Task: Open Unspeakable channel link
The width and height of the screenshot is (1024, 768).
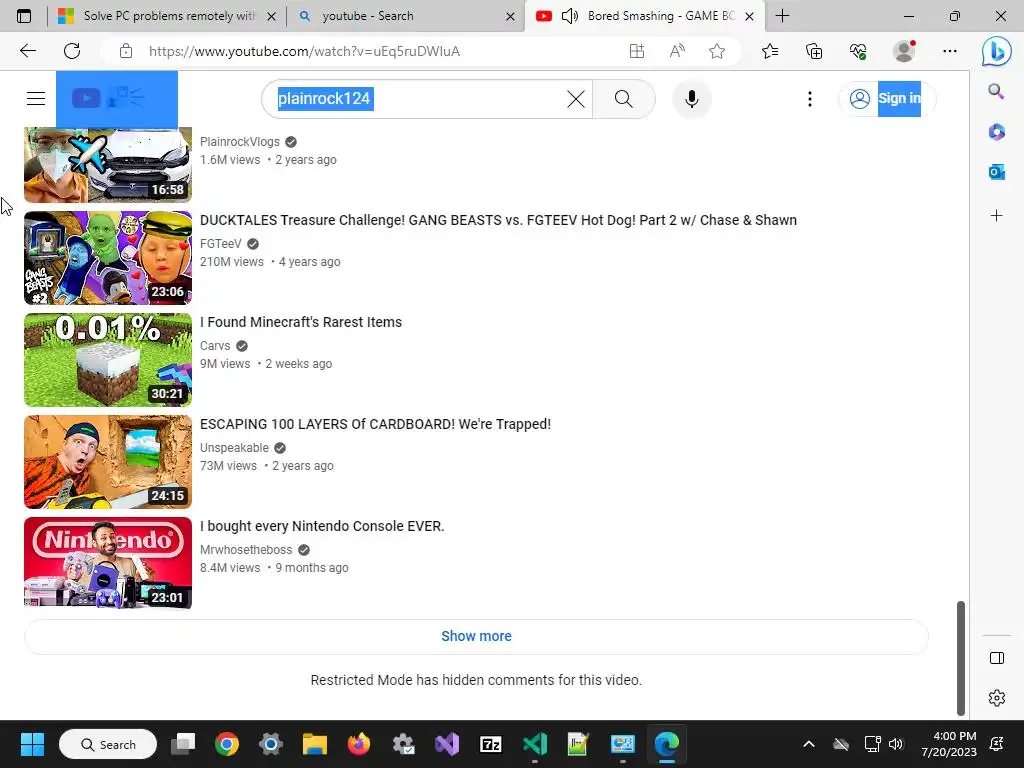Action: [234, 447]
